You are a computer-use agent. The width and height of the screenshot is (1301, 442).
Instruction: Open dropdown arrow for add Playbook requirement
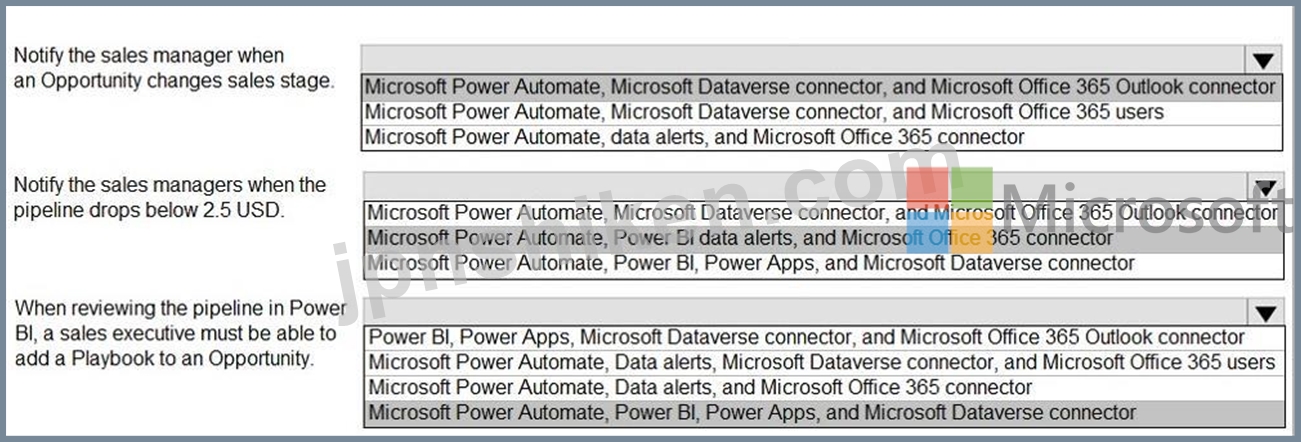[1264, 312]
